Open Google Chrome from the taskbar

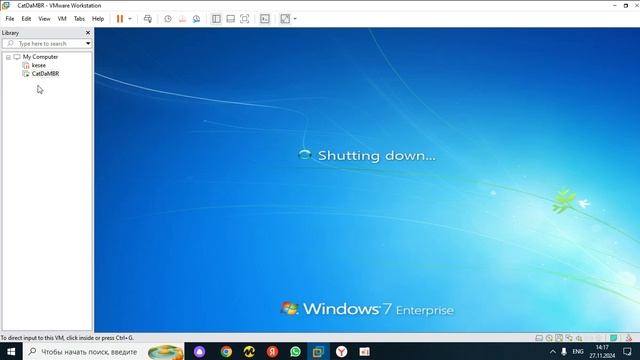[226, 351]
